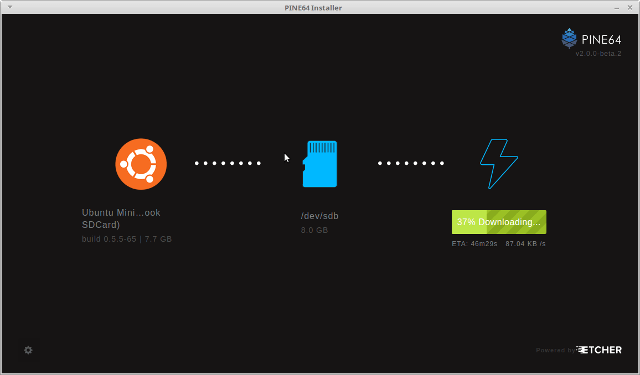Click the build 0.5.5-65 | 7.7 GB text
Screen dimensions: 640x375
127,239
